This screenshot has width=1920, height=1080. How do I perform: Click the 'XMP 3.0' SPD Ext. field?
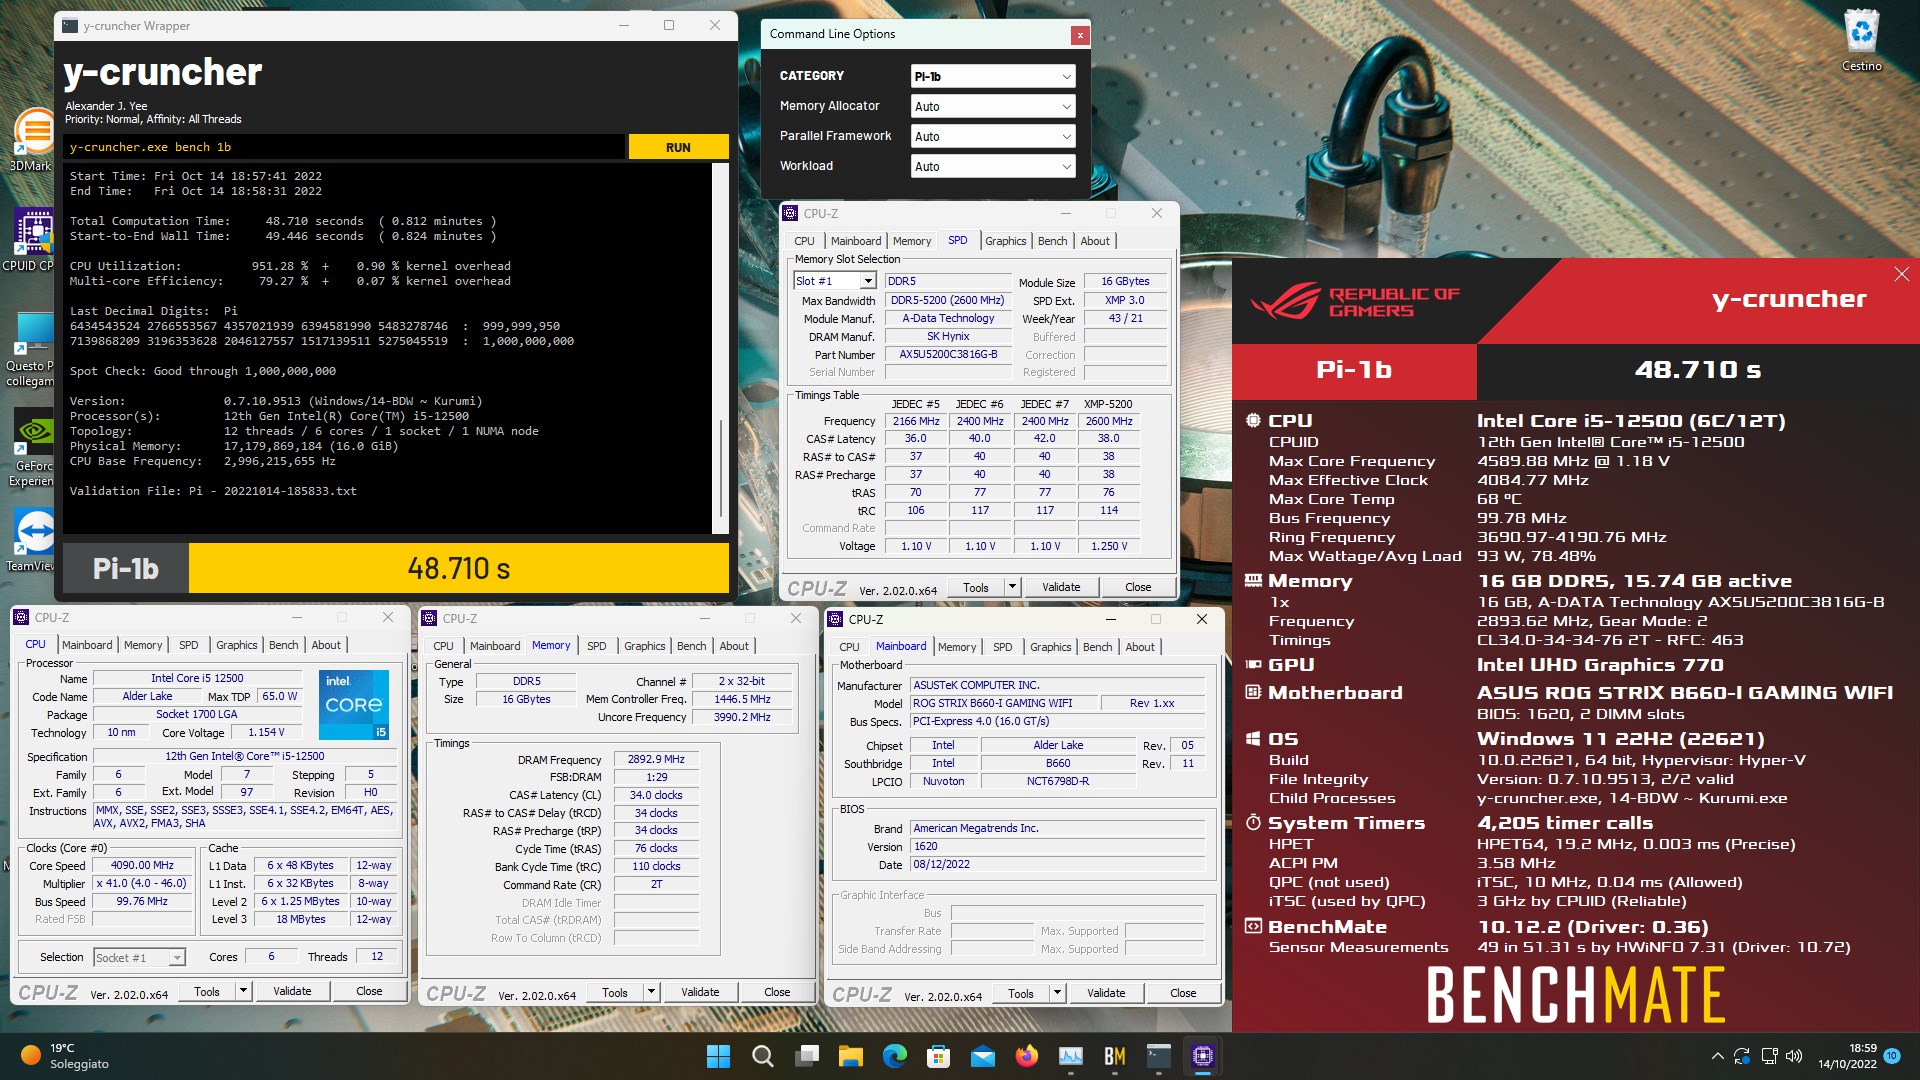click(1125, 300)
